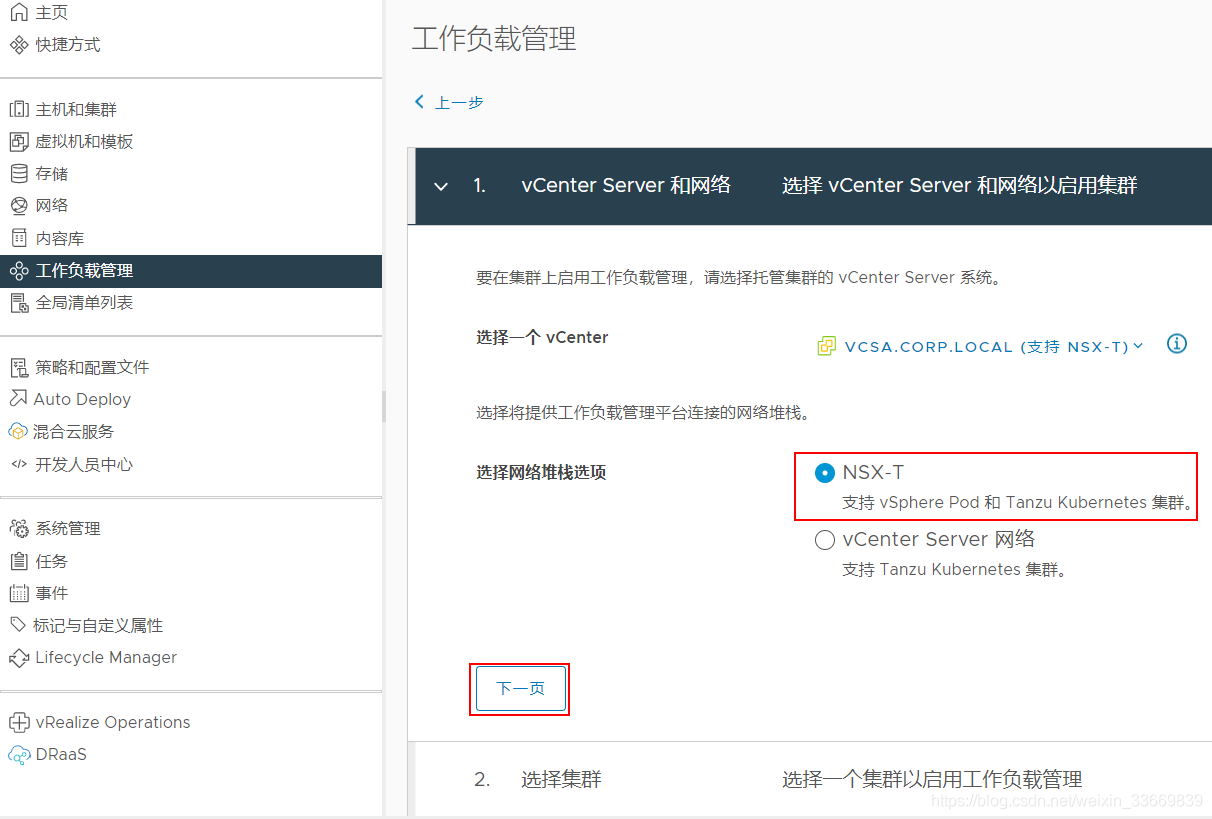Screen dimensions: 1212x819
Task: Click the 标记与自定义属性 tag icon
Action: pyautogui.click(x=18, y=625)
